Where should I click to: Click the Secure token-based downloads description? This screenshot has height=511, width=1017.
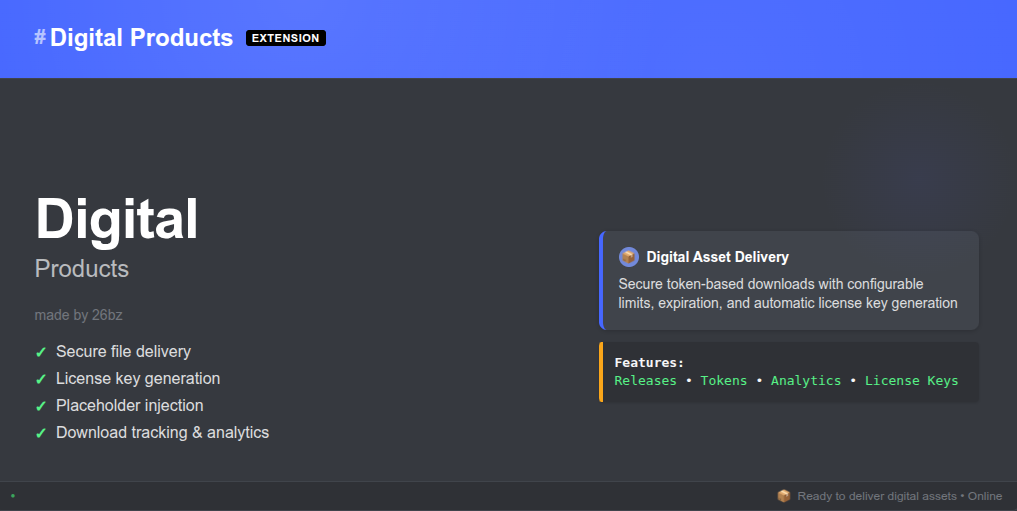tap(787, 293)
